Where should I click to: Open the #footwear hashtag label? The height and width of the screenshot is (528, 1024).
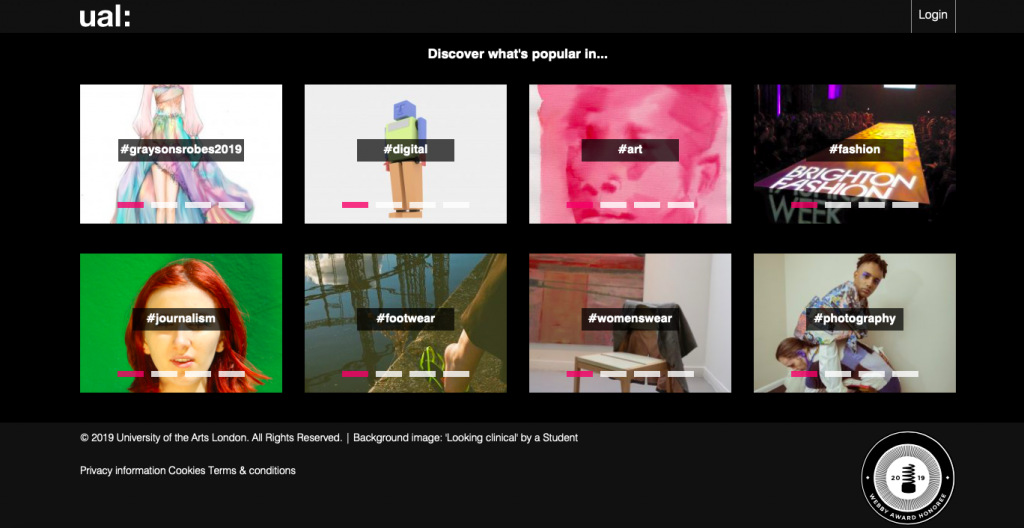(406, 319)
